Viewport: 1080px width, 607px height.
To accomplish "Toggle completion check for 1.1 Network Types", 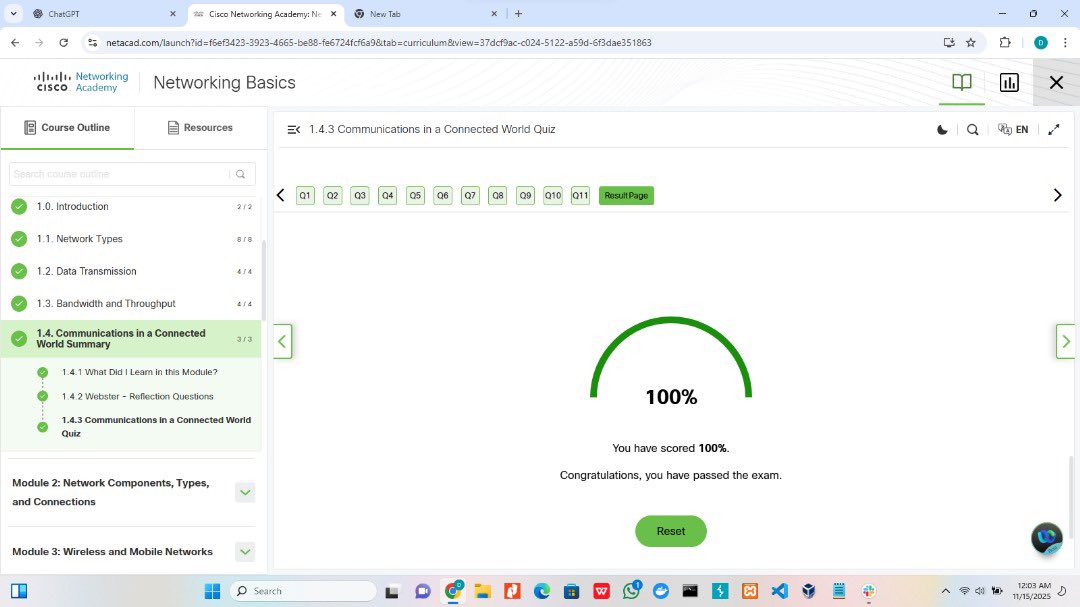I will point(18,239).
